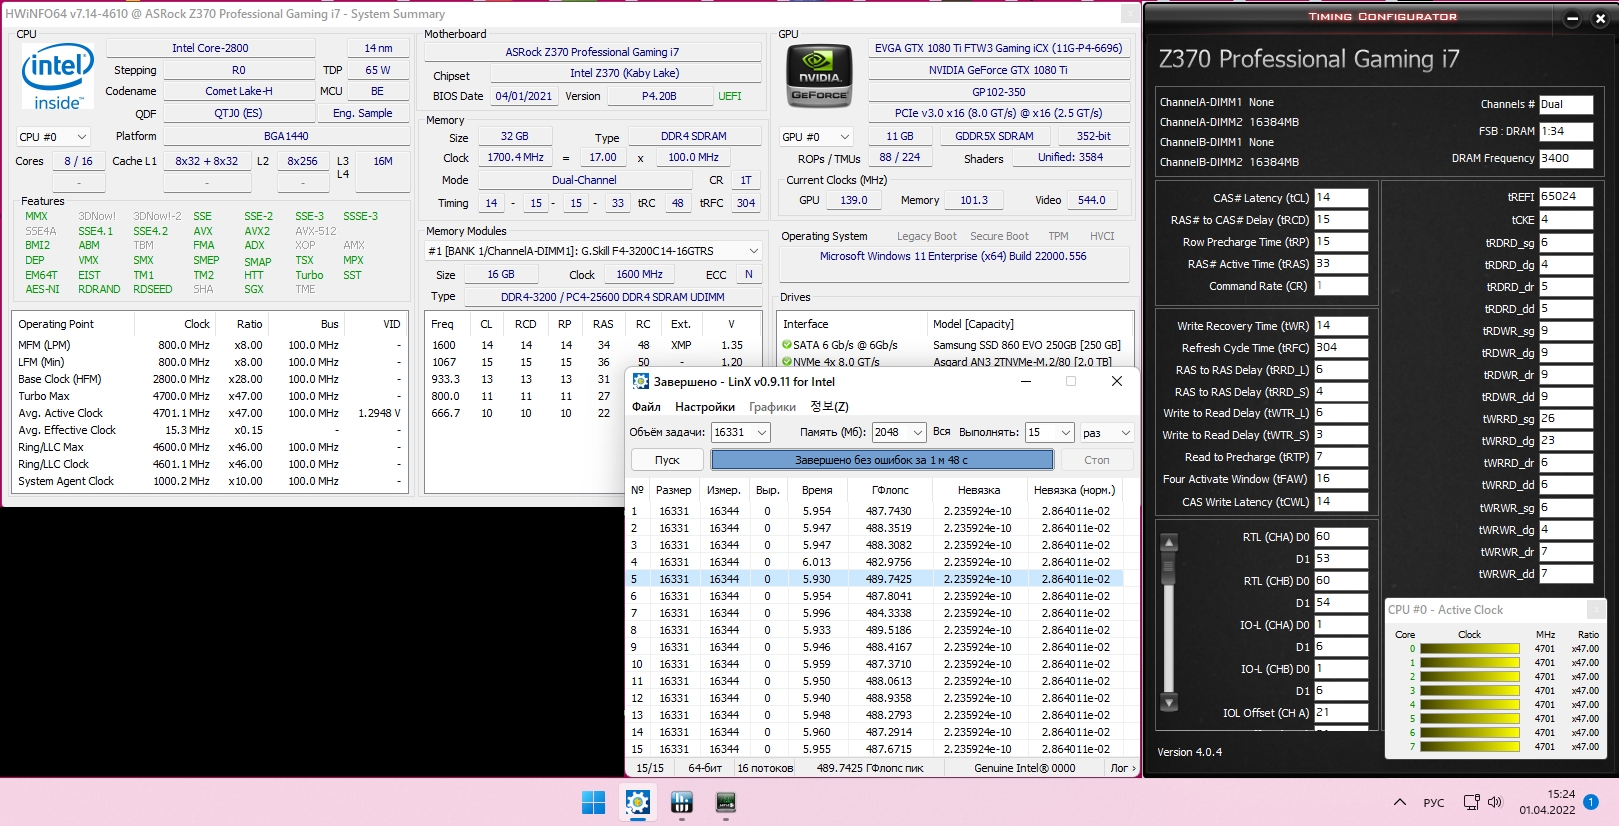Open the network status tray icon

(1471, 802)
